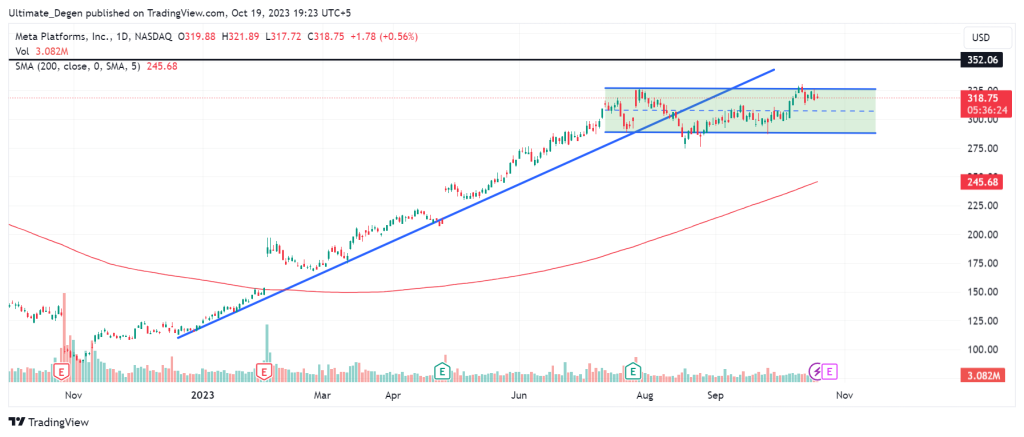Screen dimensions: 1024x437
Task: Click the 125.00 price axis label
Action: [x=982, y=321]
